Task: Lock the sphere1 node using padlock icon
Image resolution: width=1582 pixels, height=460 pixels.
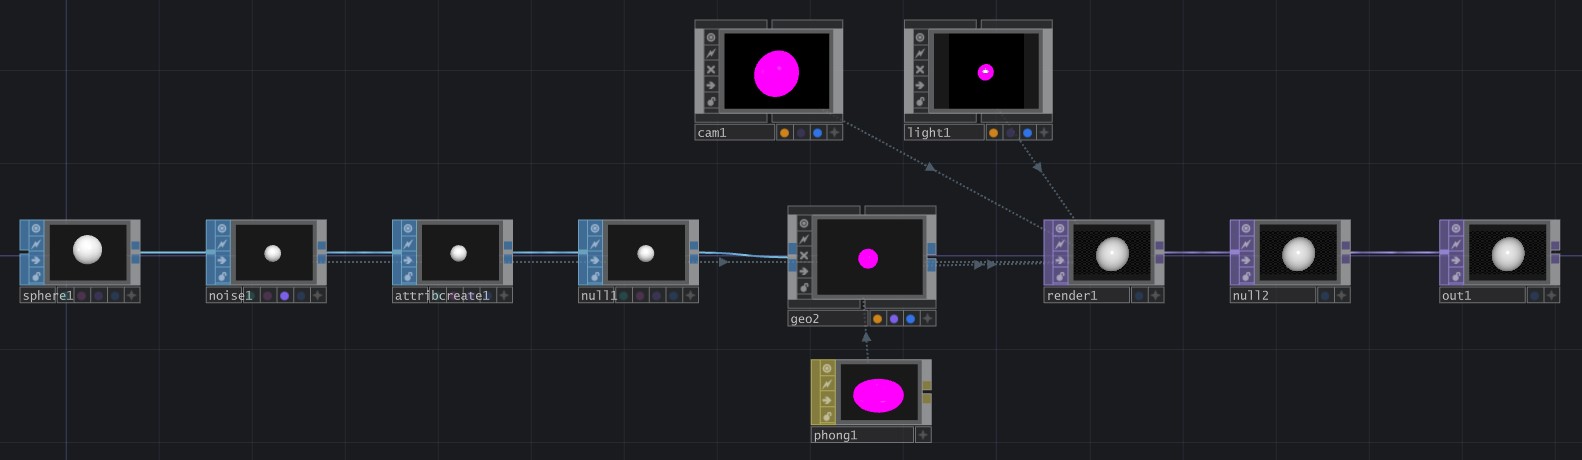Action: (x=36, y=276)
